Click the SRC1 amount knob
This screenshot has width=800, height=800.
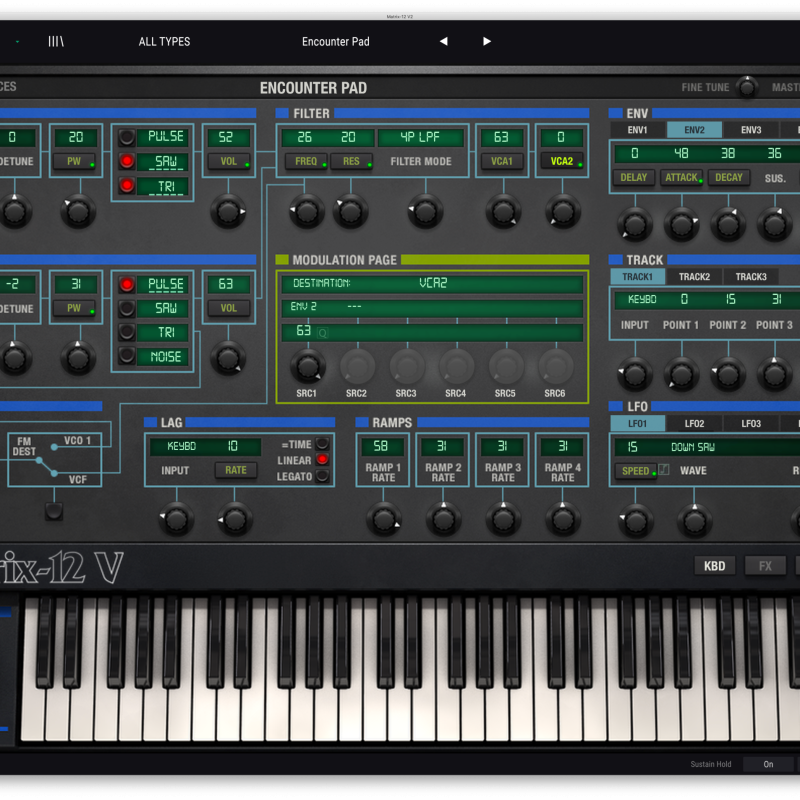308,367
